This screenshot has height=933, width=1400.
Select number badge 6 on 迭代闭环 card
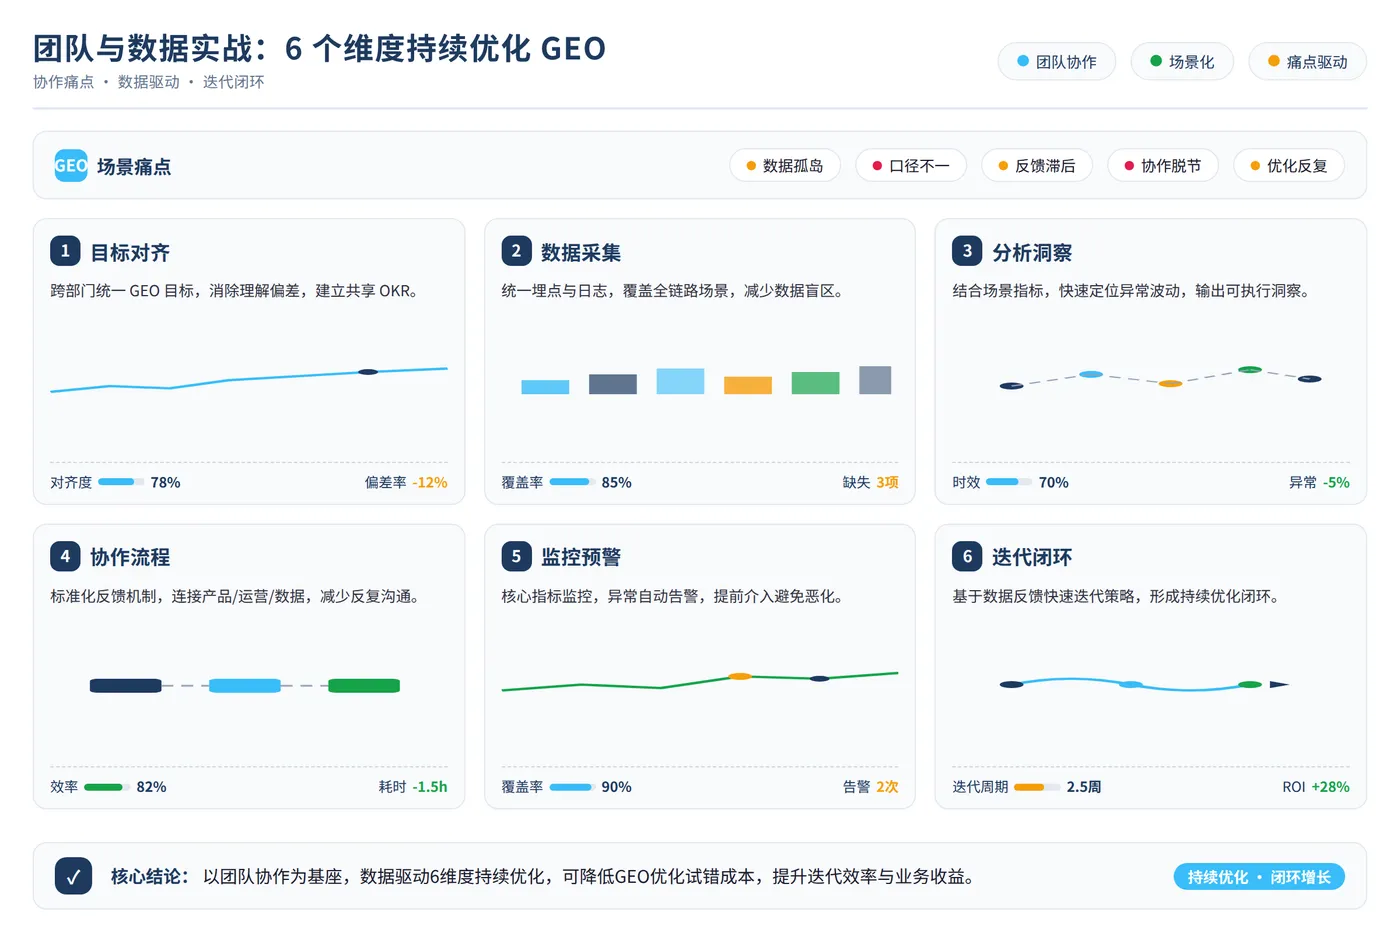tap(967, 556)
